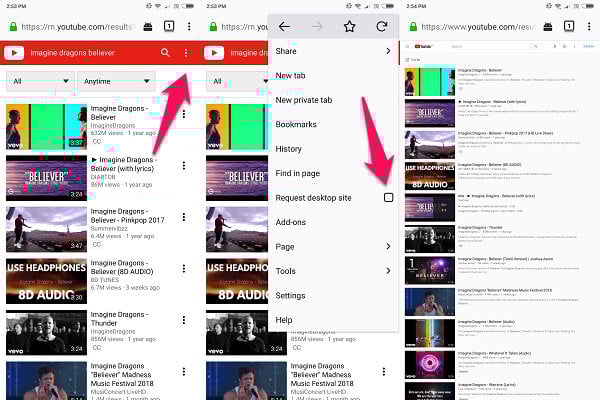Open options dots for Believer (8D AUDIO) video
The width and height of the screenshot is (600, 400).
coord(184,268)
